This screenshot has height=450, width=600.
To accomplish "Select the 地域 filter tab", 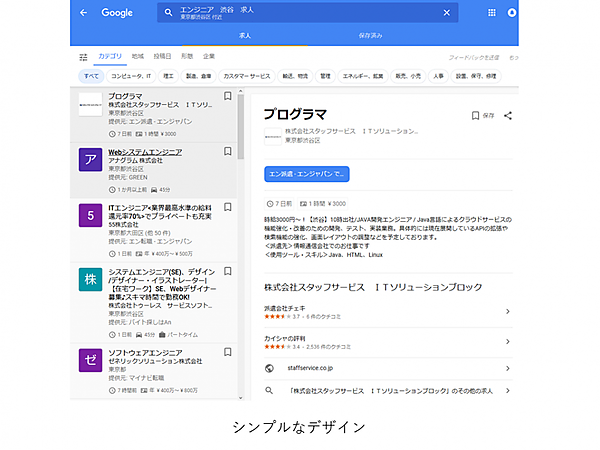I will click(x=137, y=57).
